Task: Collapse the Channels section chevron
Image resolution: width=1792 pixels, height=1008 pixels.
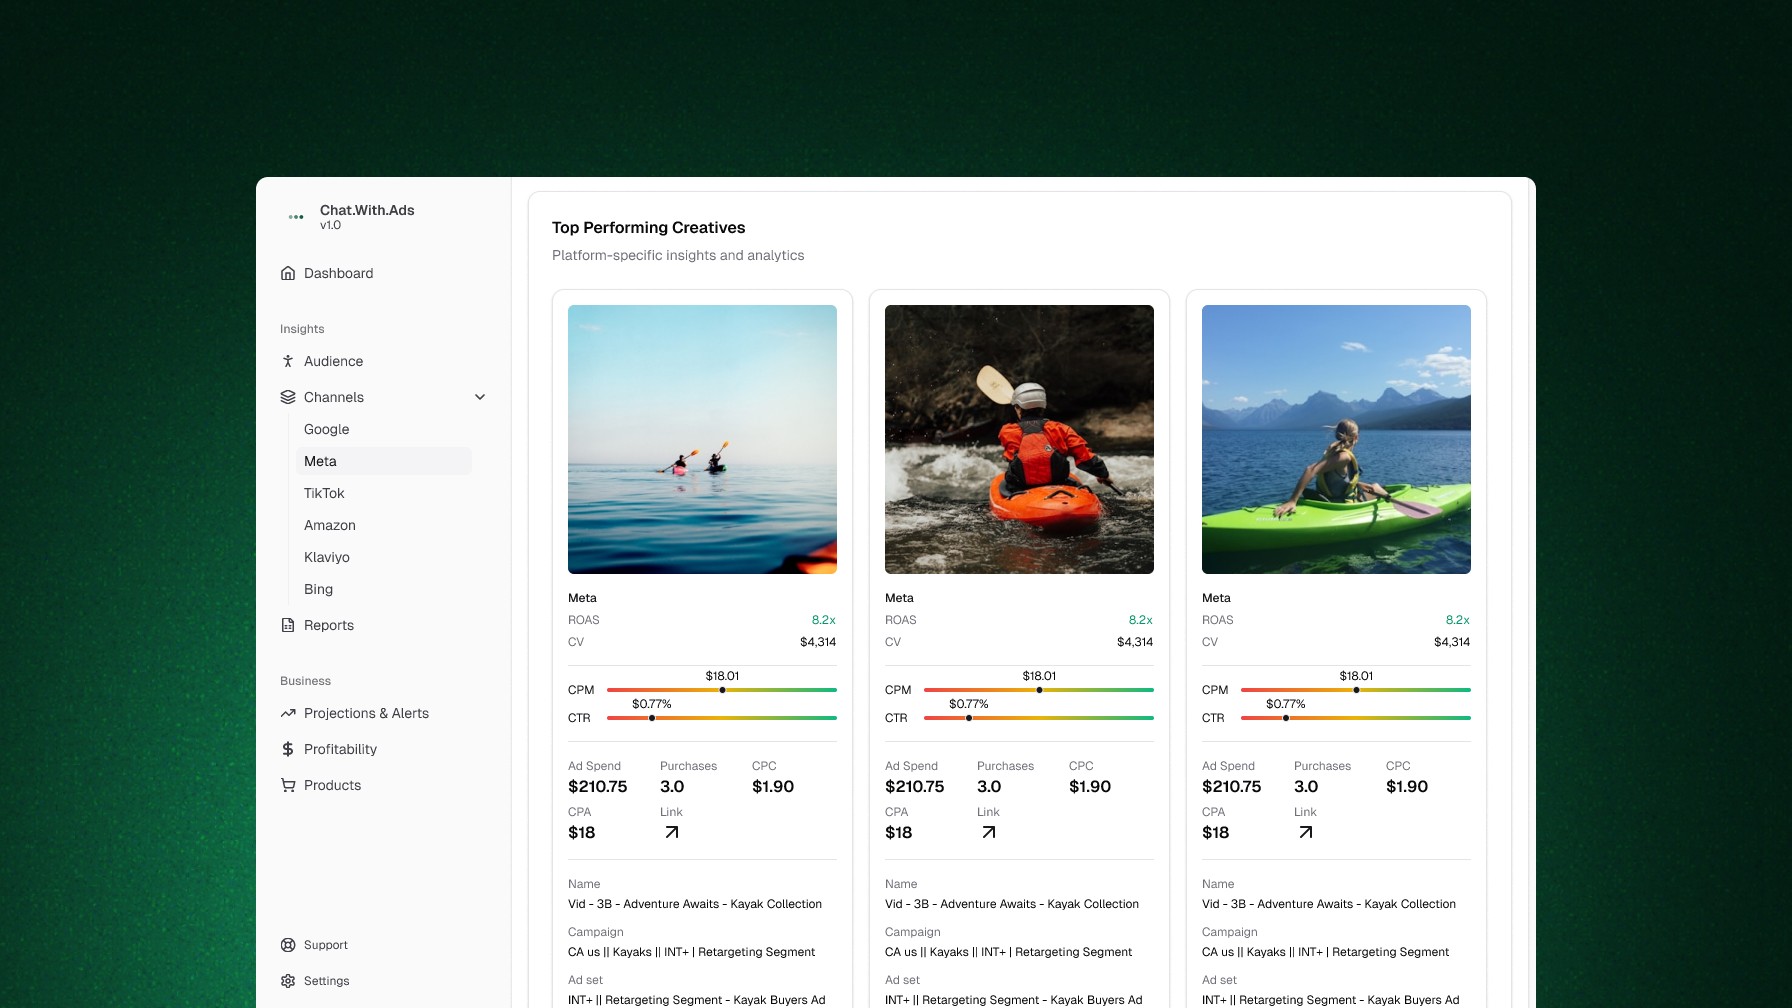Action: pos(480,397)
